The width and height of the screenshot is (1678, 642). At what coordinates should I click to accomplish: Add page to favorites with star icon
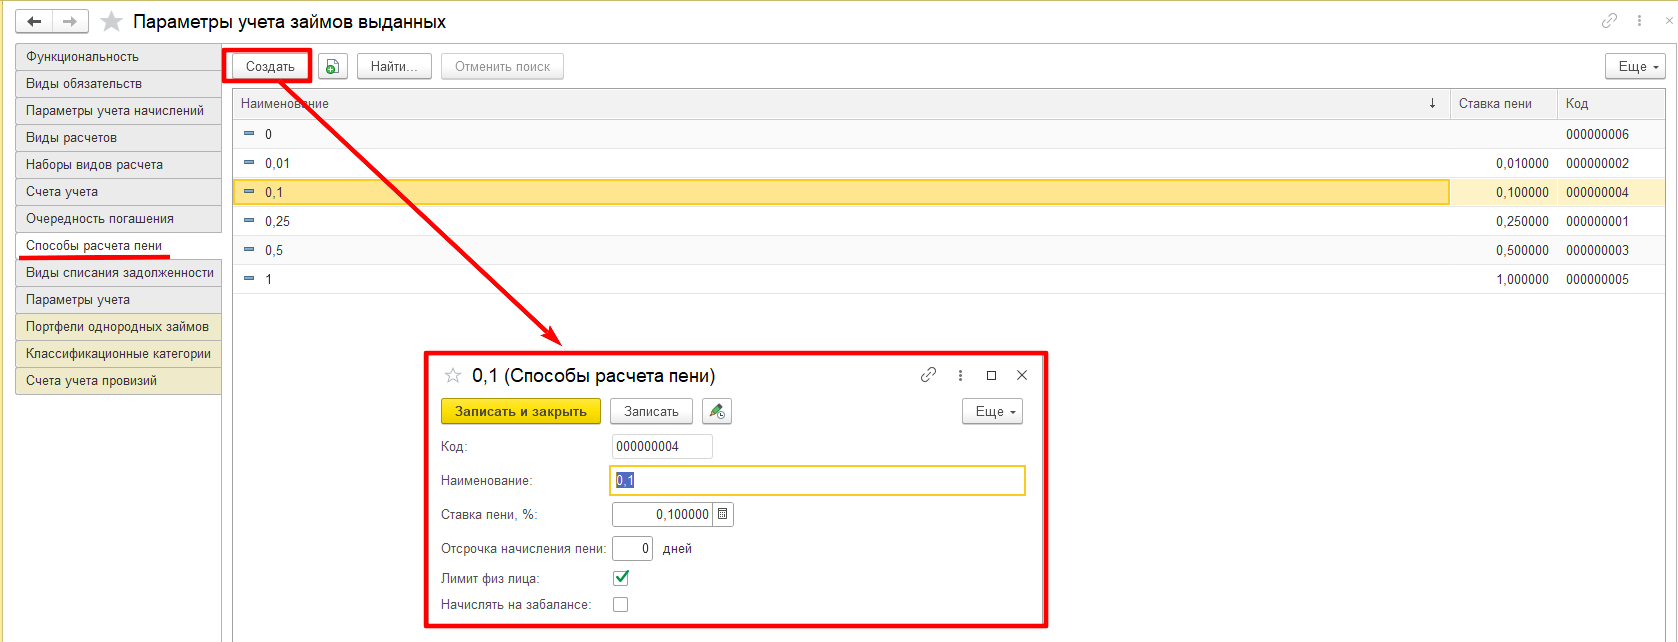click(112, 21)
